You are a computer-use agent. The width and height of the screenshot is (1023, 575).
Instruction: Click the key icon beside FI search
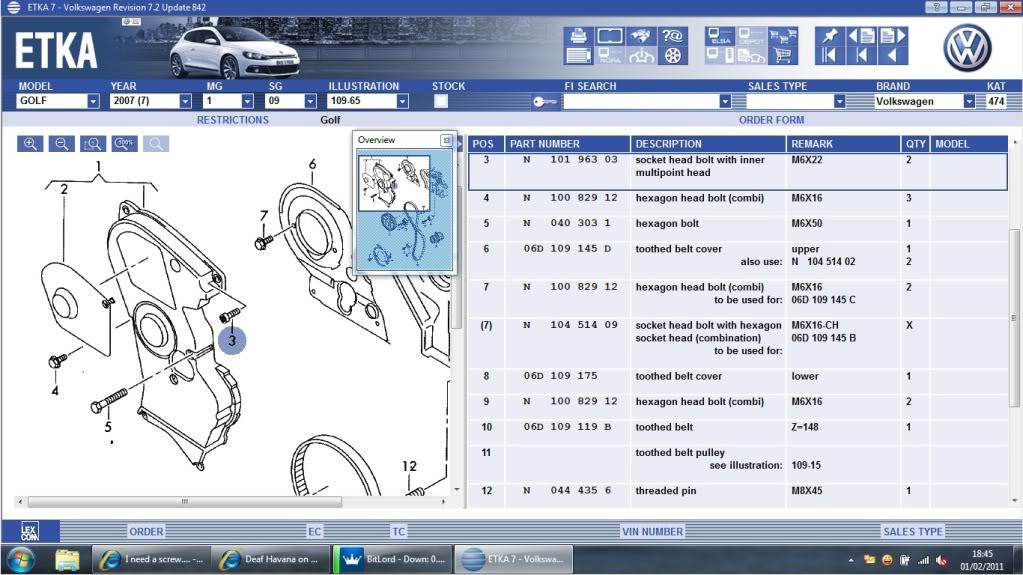coord(544,101)
